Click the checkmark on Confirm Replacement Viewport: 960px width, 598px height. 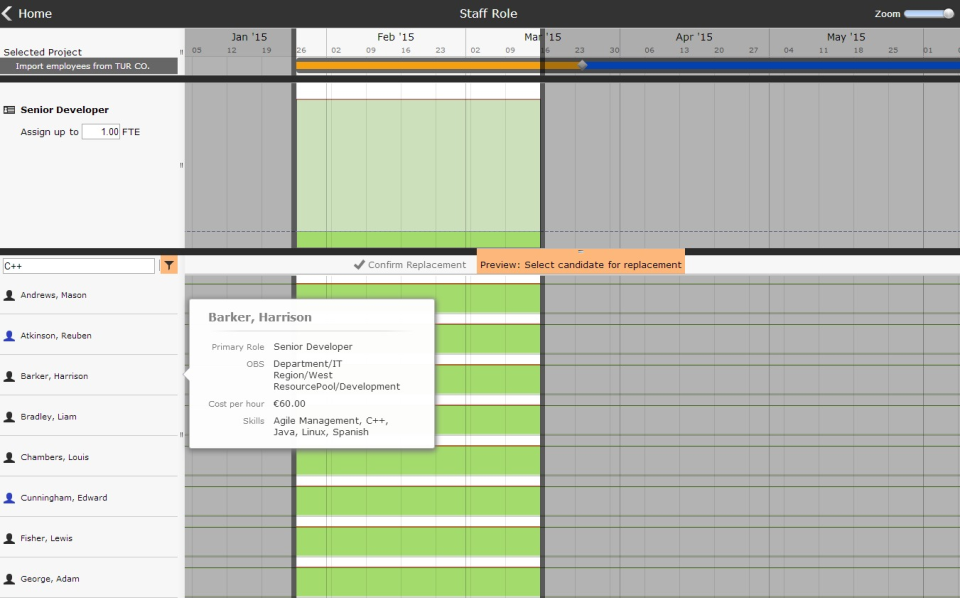359,264
